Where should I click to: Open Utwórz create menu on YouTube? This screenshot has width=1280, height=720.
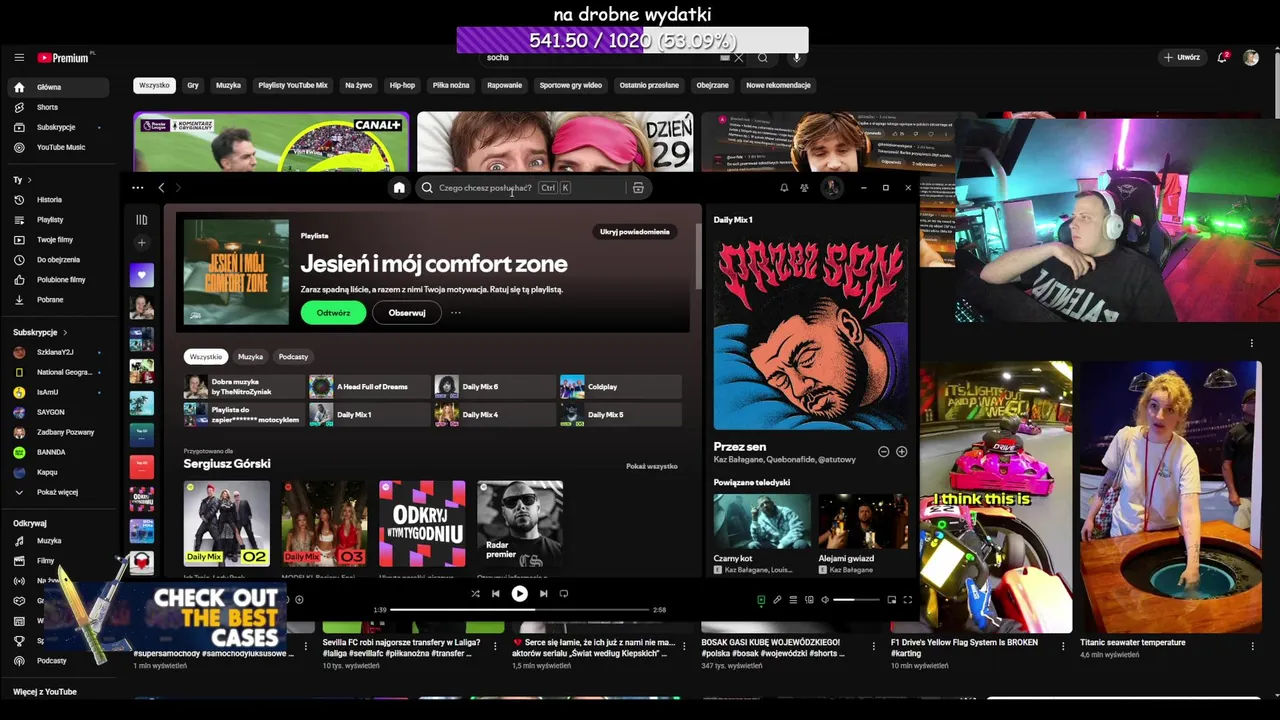[x=1181, y=58]
